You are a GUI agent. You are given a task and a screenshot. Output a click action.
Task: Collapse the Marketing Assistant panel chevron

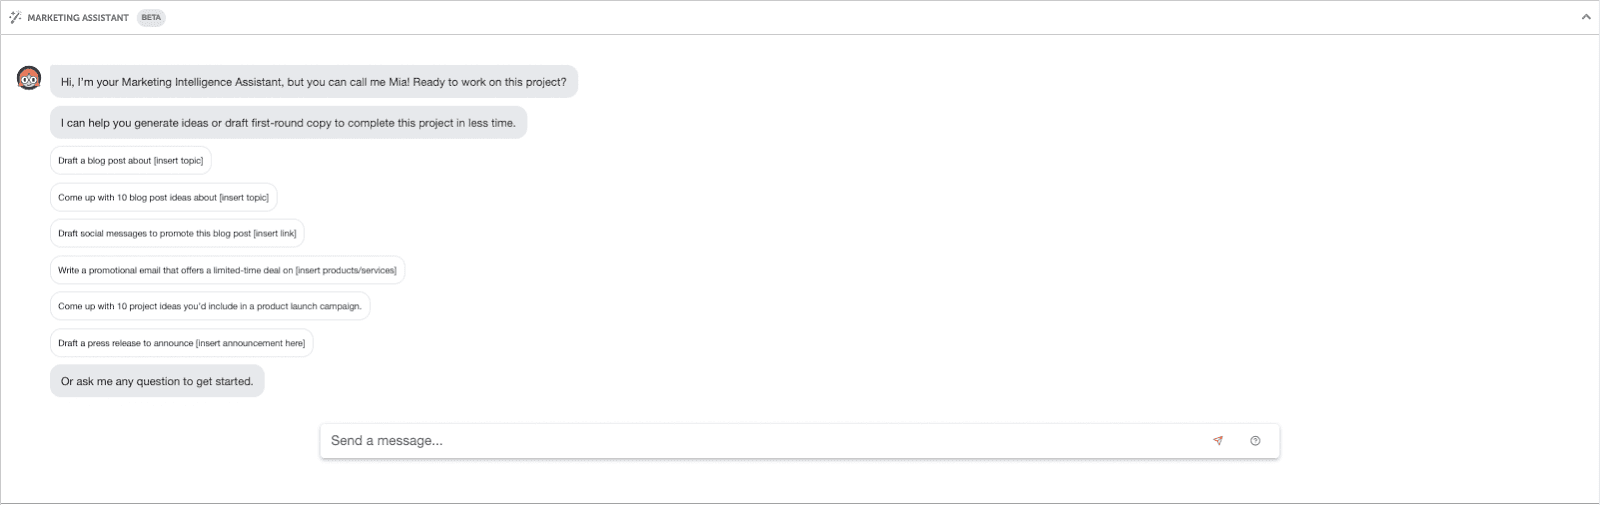(1585, 18)
